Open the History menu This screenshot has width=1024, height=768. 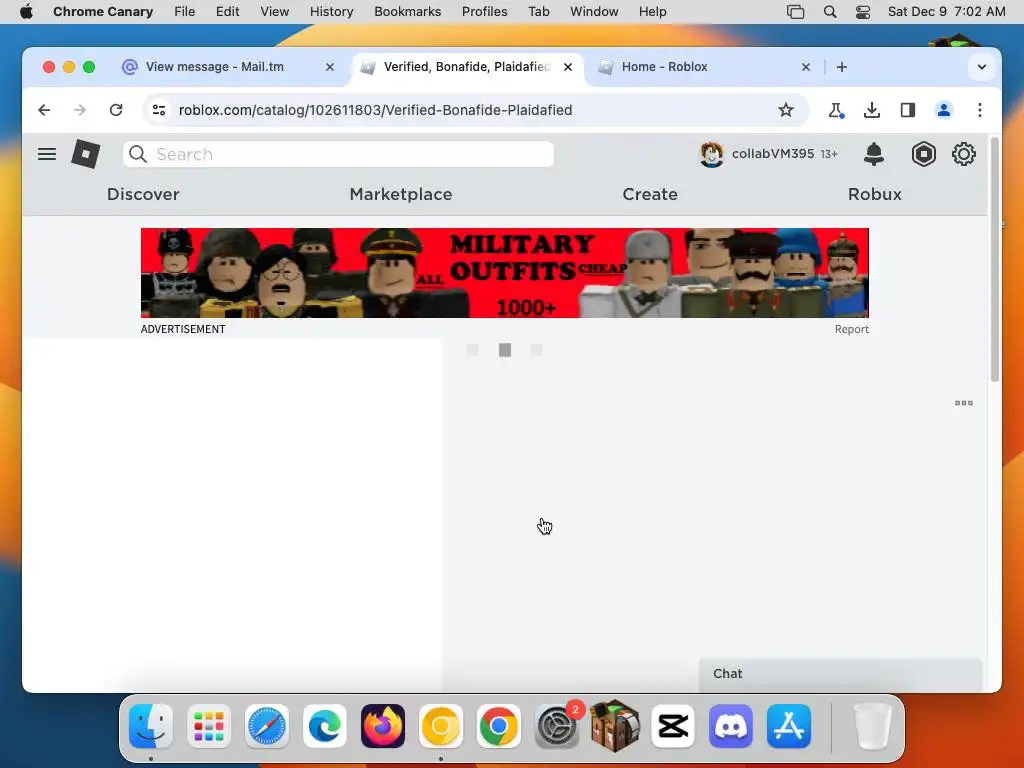click(331, 11)
